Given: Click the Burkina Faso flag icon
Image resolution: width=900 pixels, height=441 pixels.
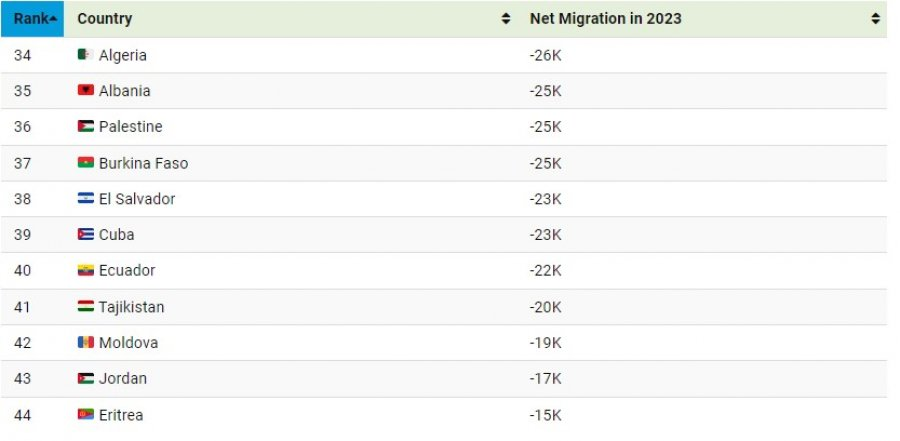Looking at the screenshot, I should [86, 163].
